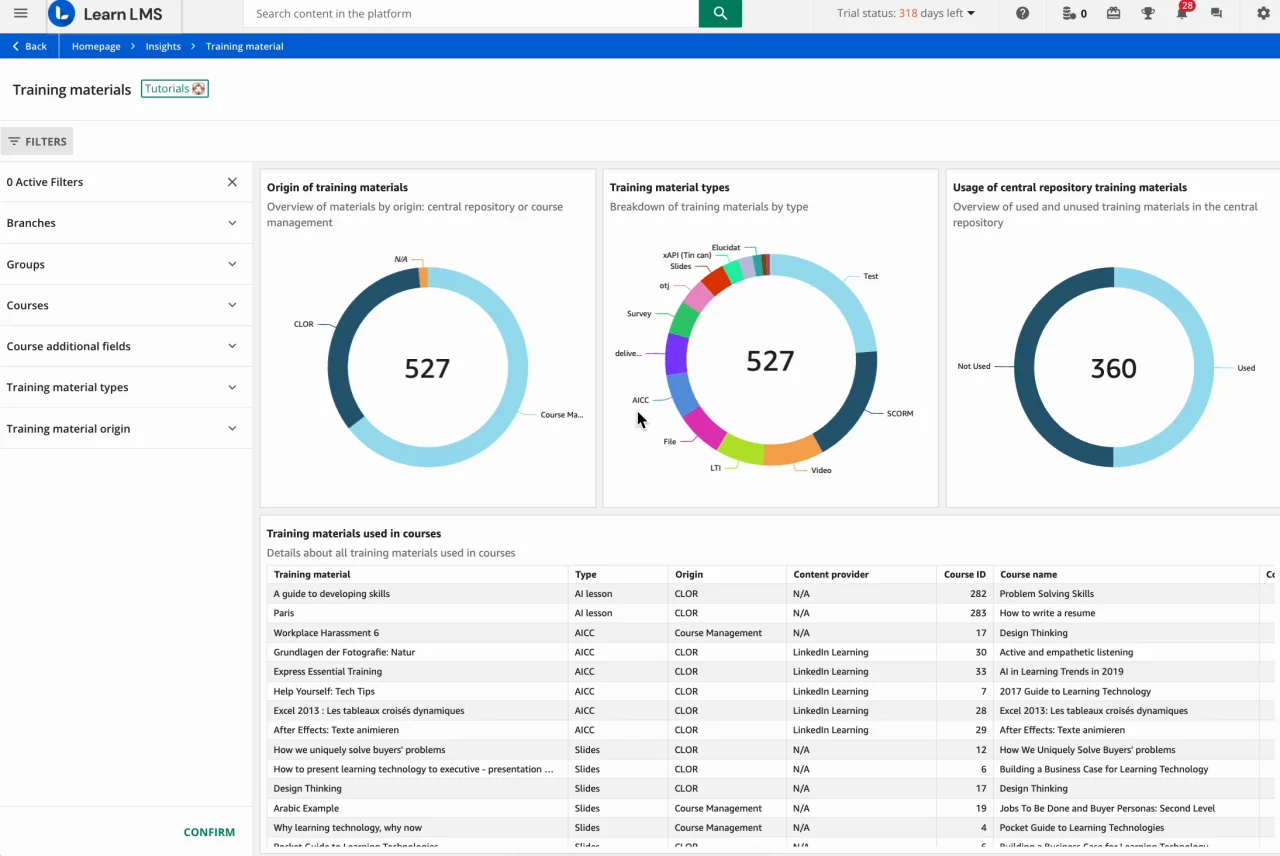This screenshot has width=1280, height=856.
Task: Go to Homepage breadcrumb
Action: coord(96,46)
